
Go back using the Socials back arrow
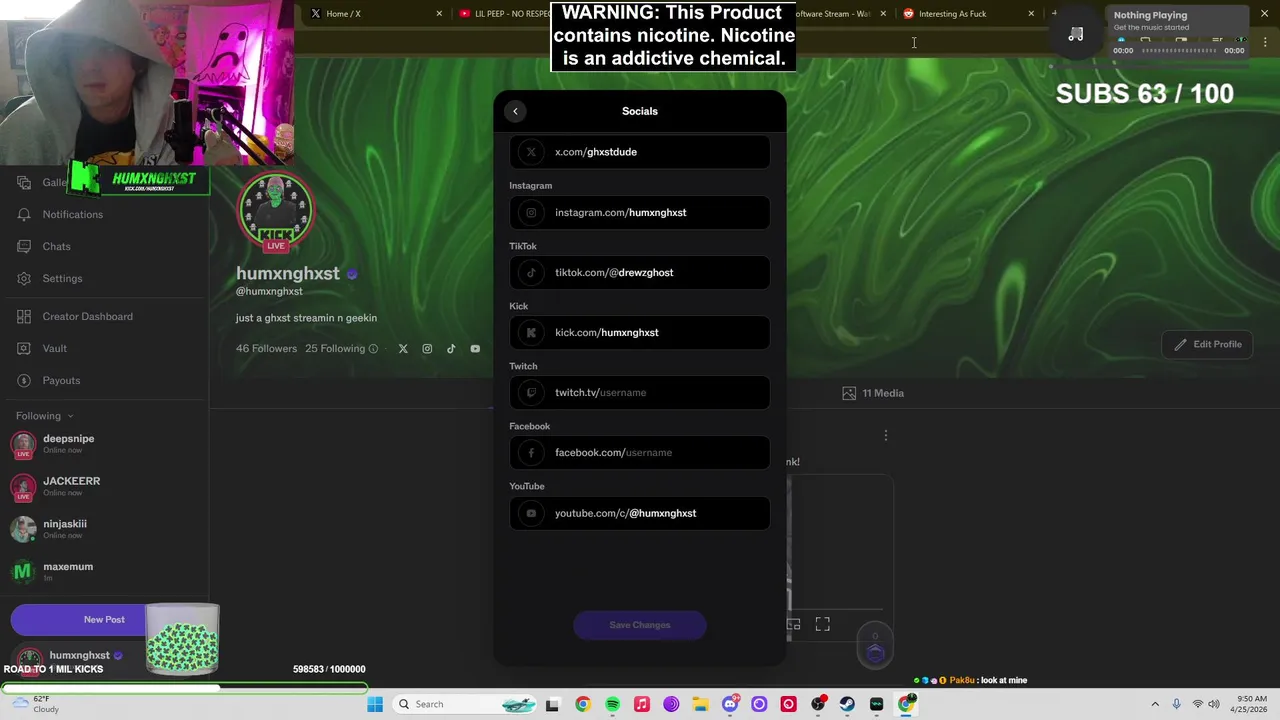(x=515, y=111)
